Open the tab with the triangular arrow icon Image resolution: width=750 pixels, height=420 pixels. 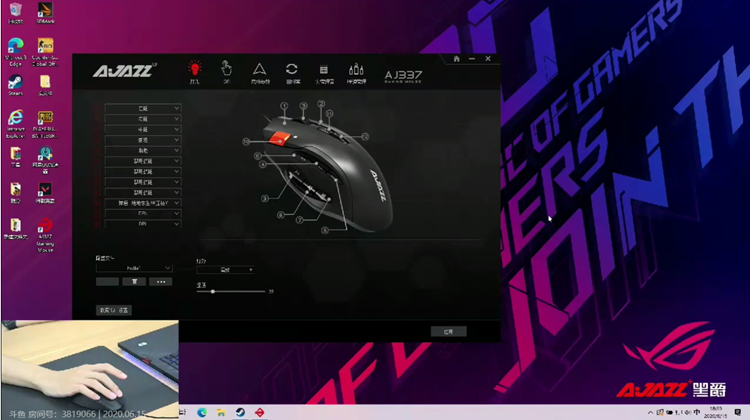260,72
